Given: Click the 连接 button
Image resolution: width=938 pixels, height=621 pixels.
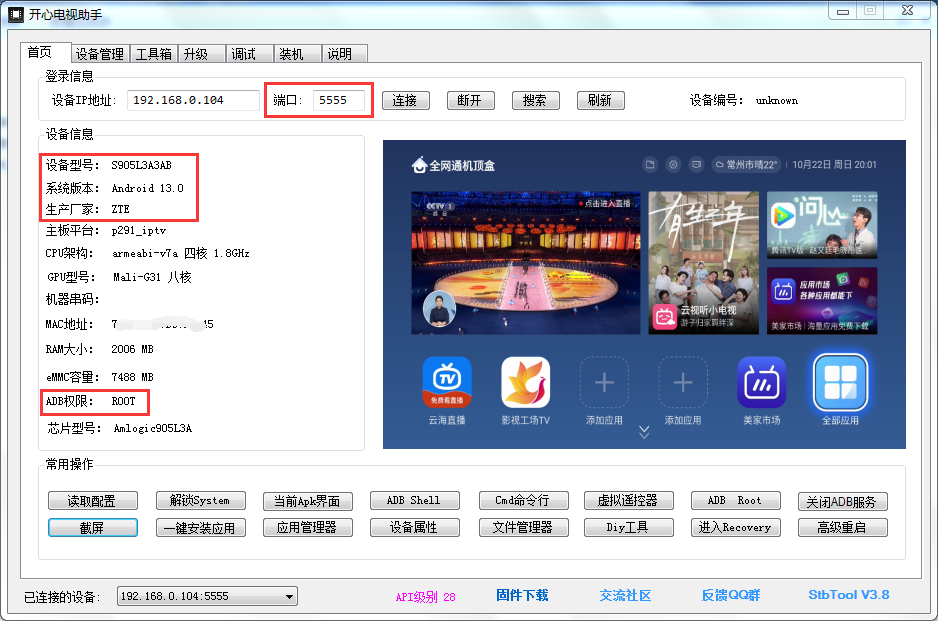Looking at the screenshot, I should [406, 100].
